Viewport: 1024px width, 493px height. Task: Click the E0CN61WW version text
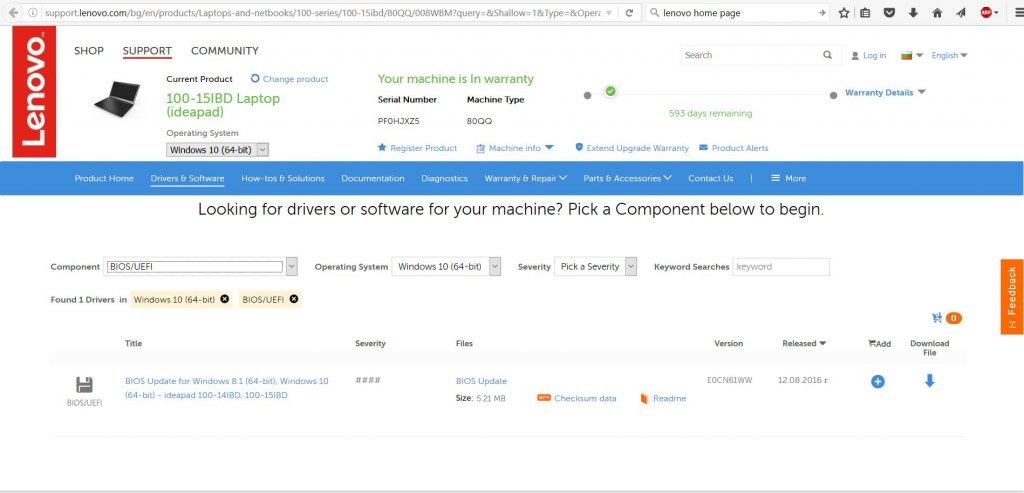(x=729, y=380)
